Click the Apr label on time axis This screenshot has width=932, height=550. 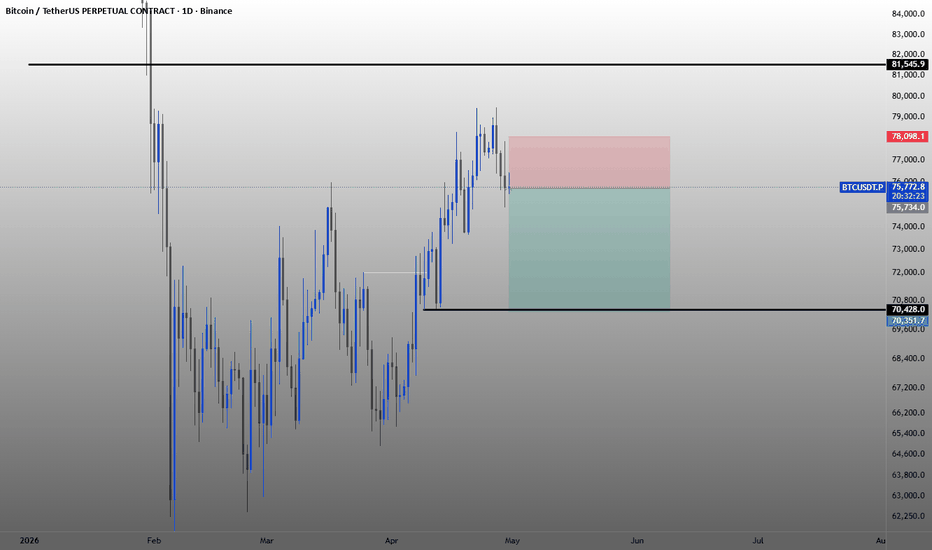392,540
